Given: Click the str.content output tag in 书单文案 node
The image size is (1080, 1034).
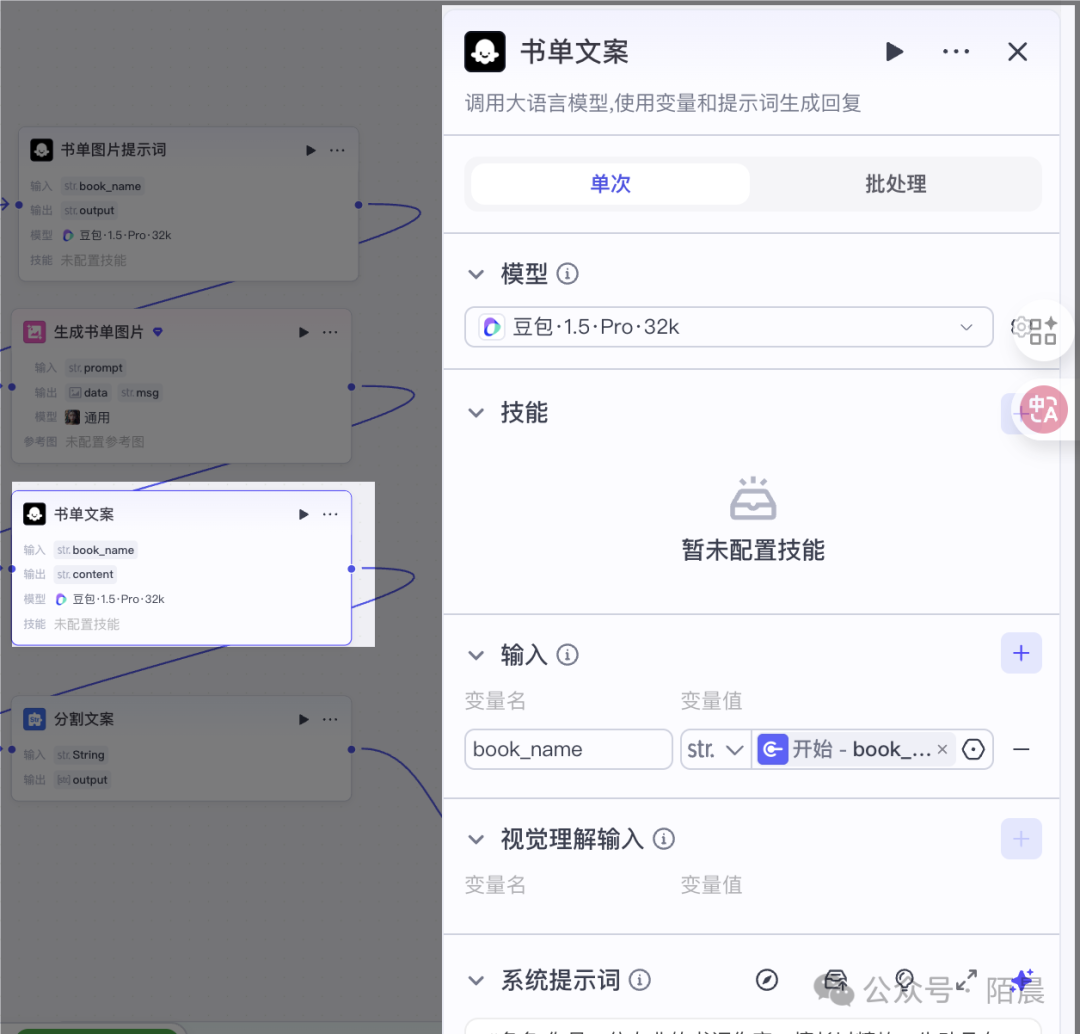Looking at the screenshot, I should (x=85, y=575).
